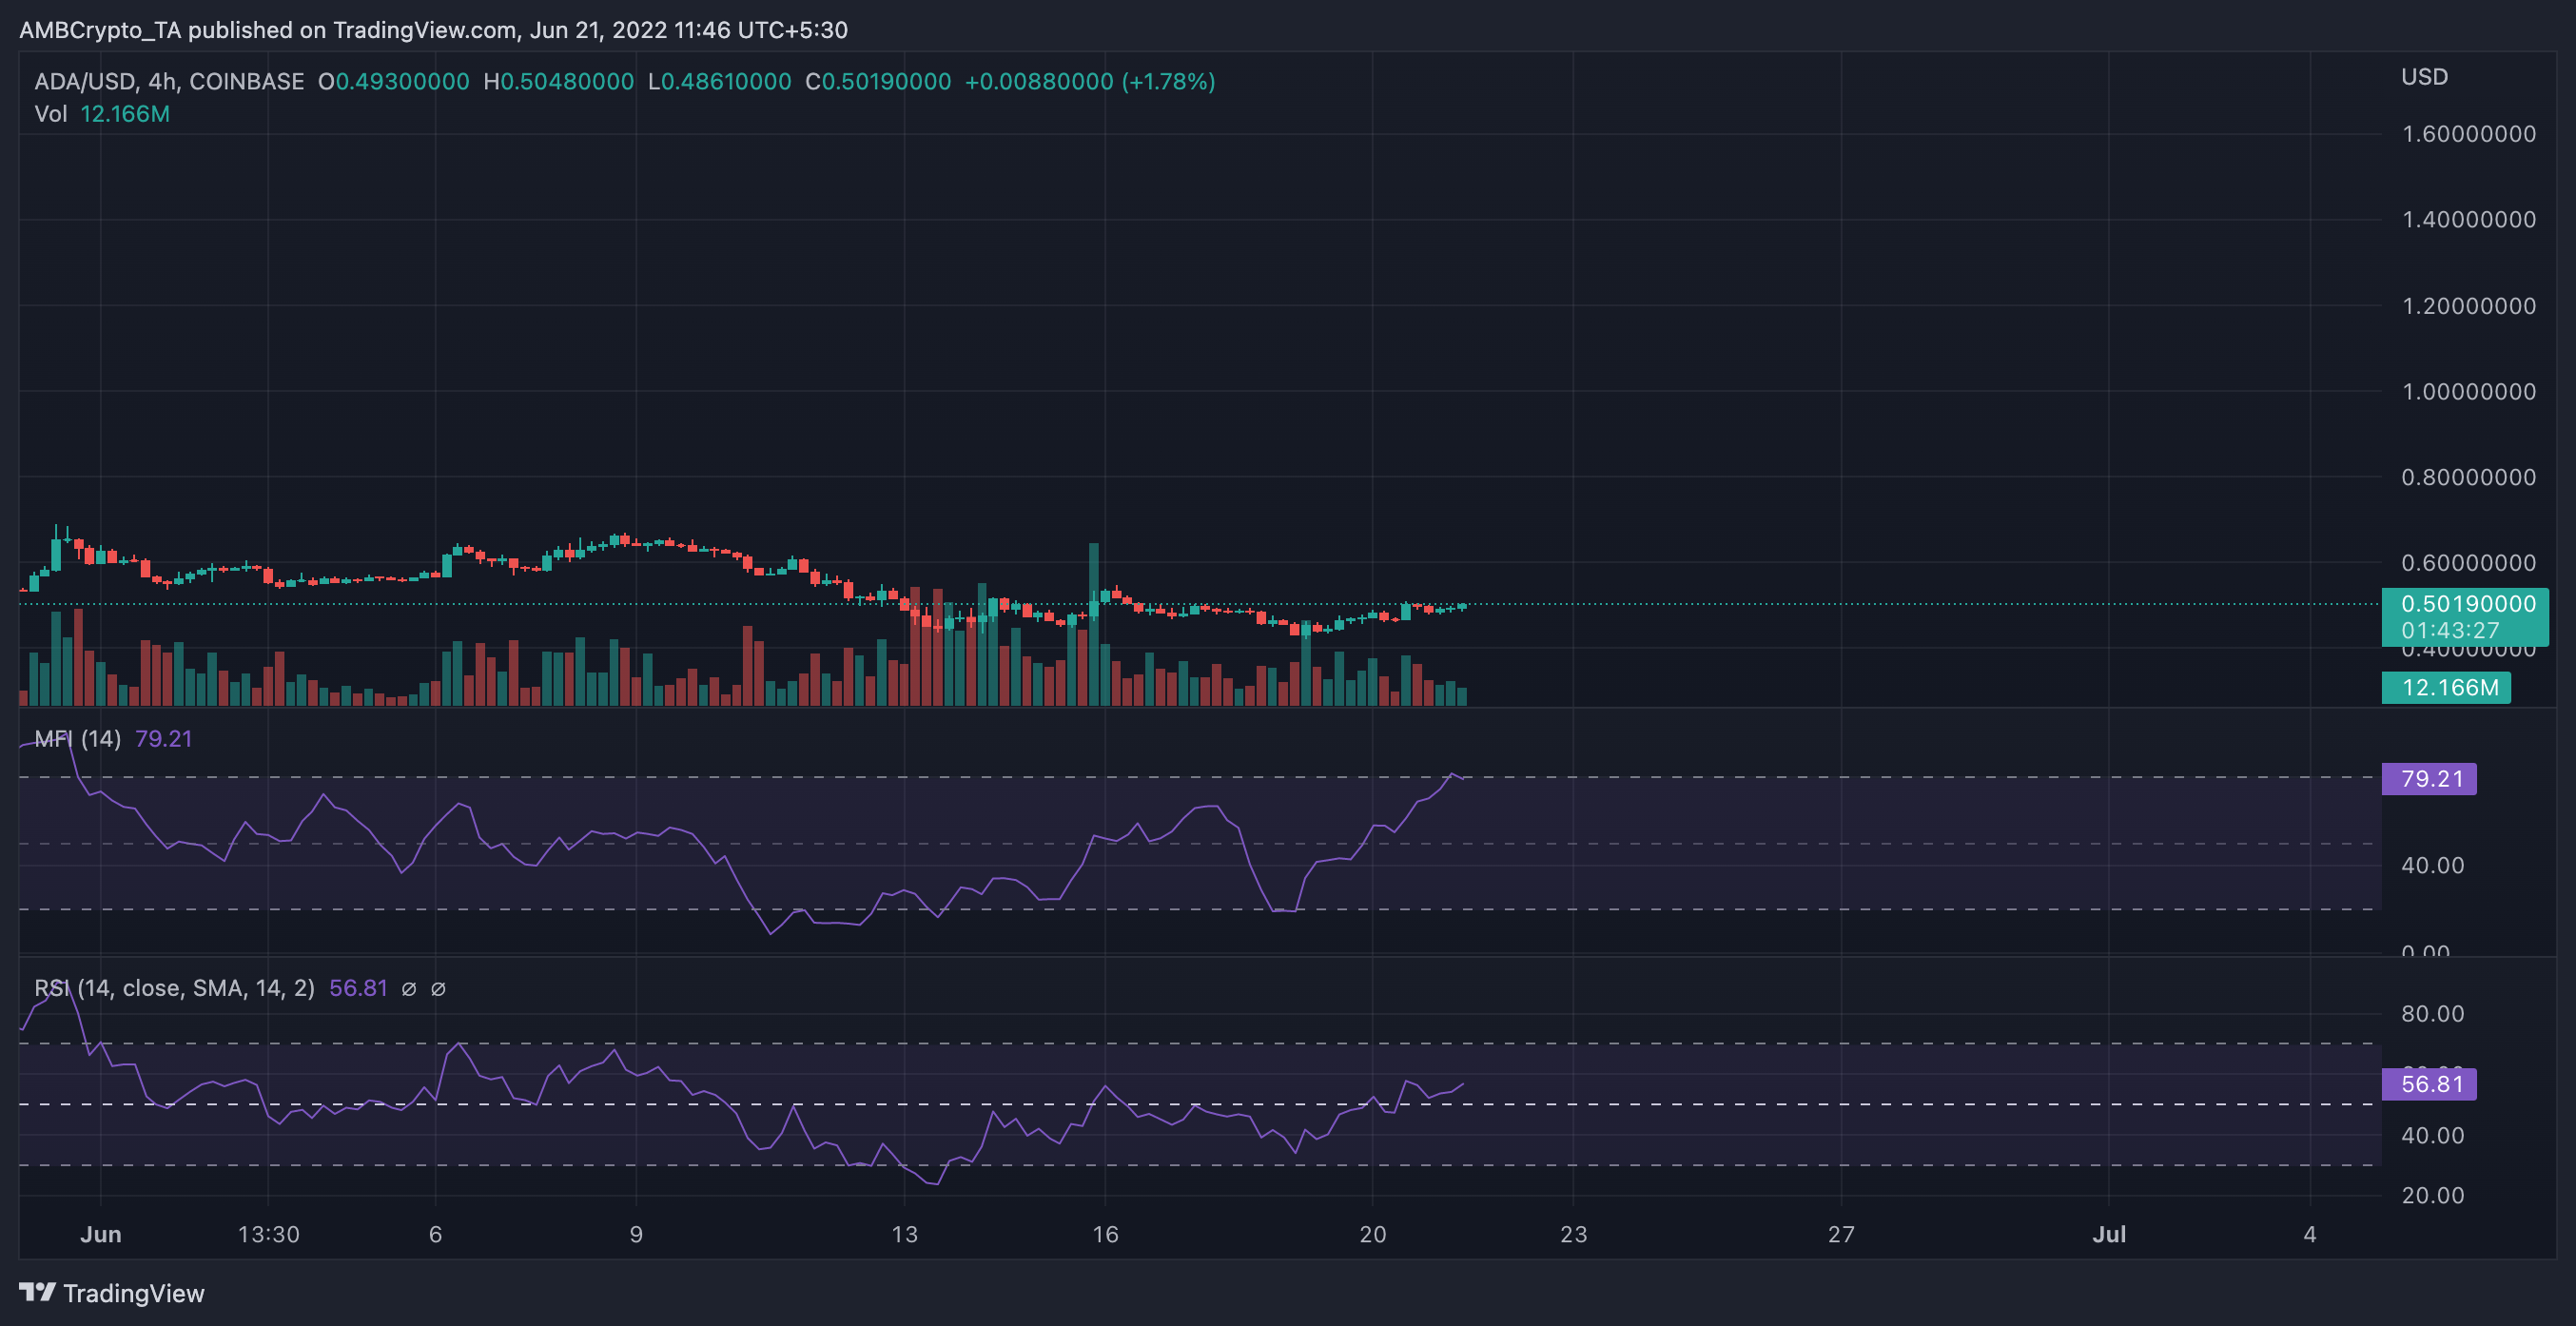This screenshot has width=2576, height=1326.
Task: Click the Vol 12.166M label
Action: coord(102,114)
